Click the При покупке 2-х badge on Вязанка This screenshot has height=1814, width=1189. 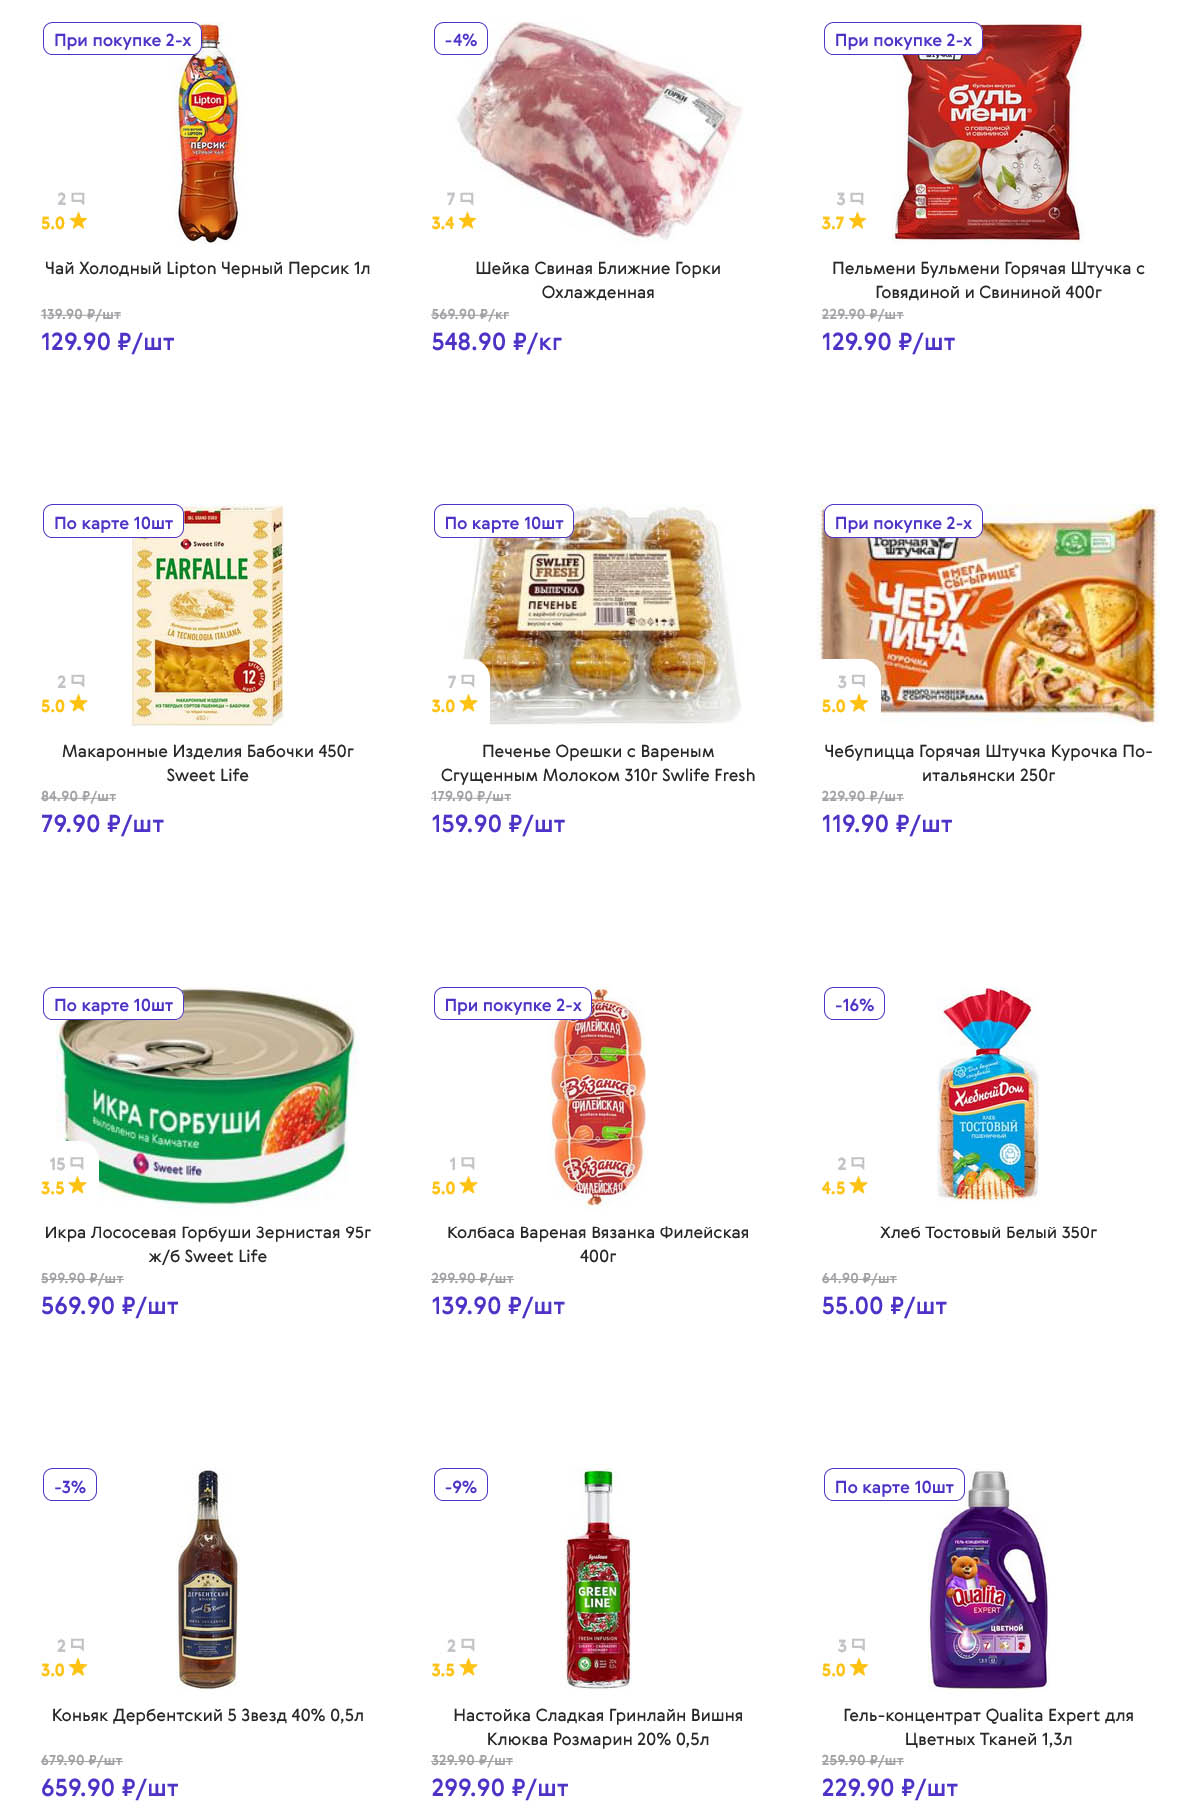[x=512, y=1004]
